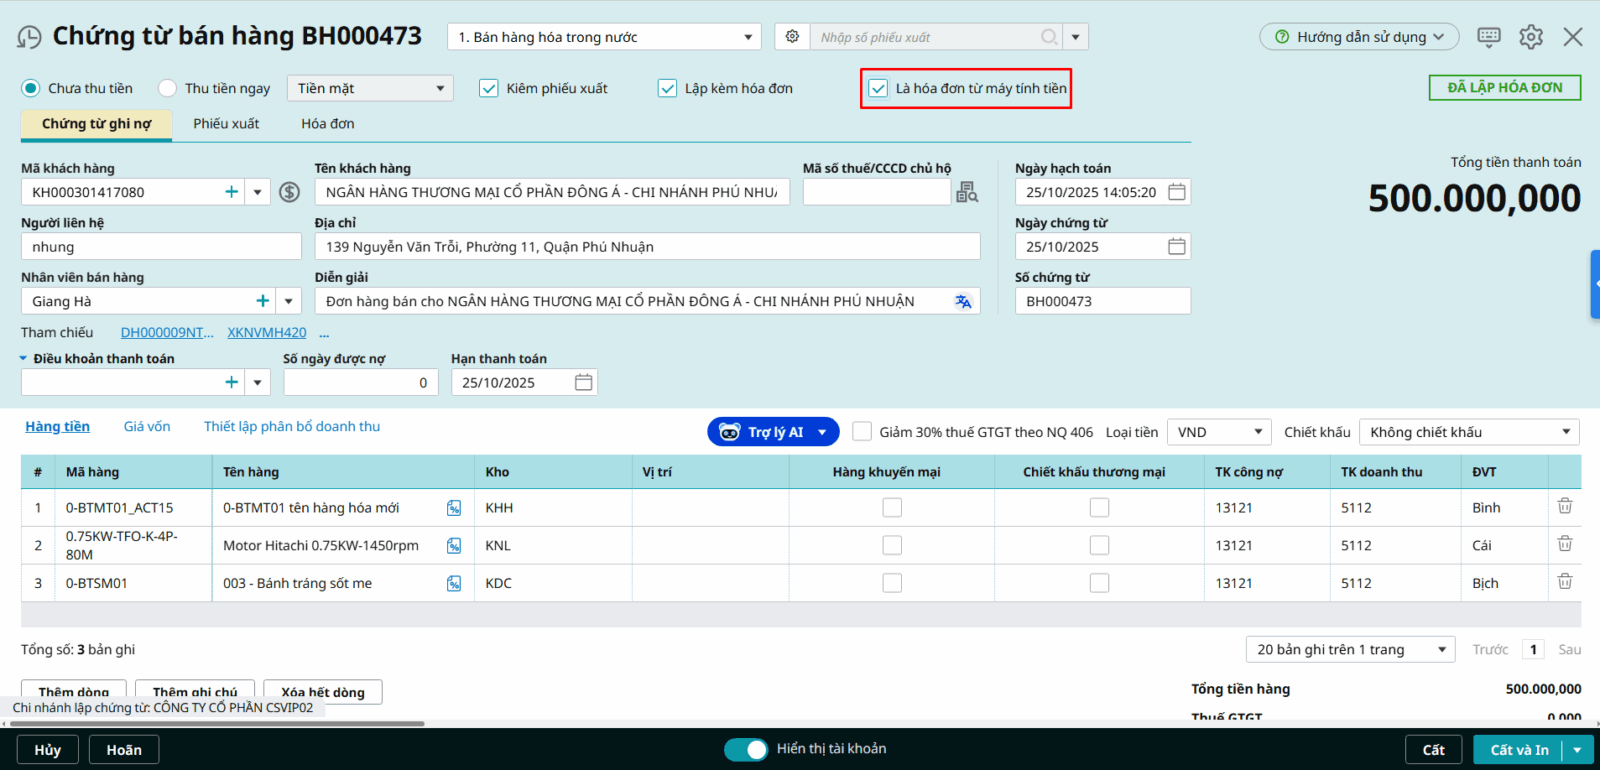Click the tax code lookup icon

coord(966,192)
